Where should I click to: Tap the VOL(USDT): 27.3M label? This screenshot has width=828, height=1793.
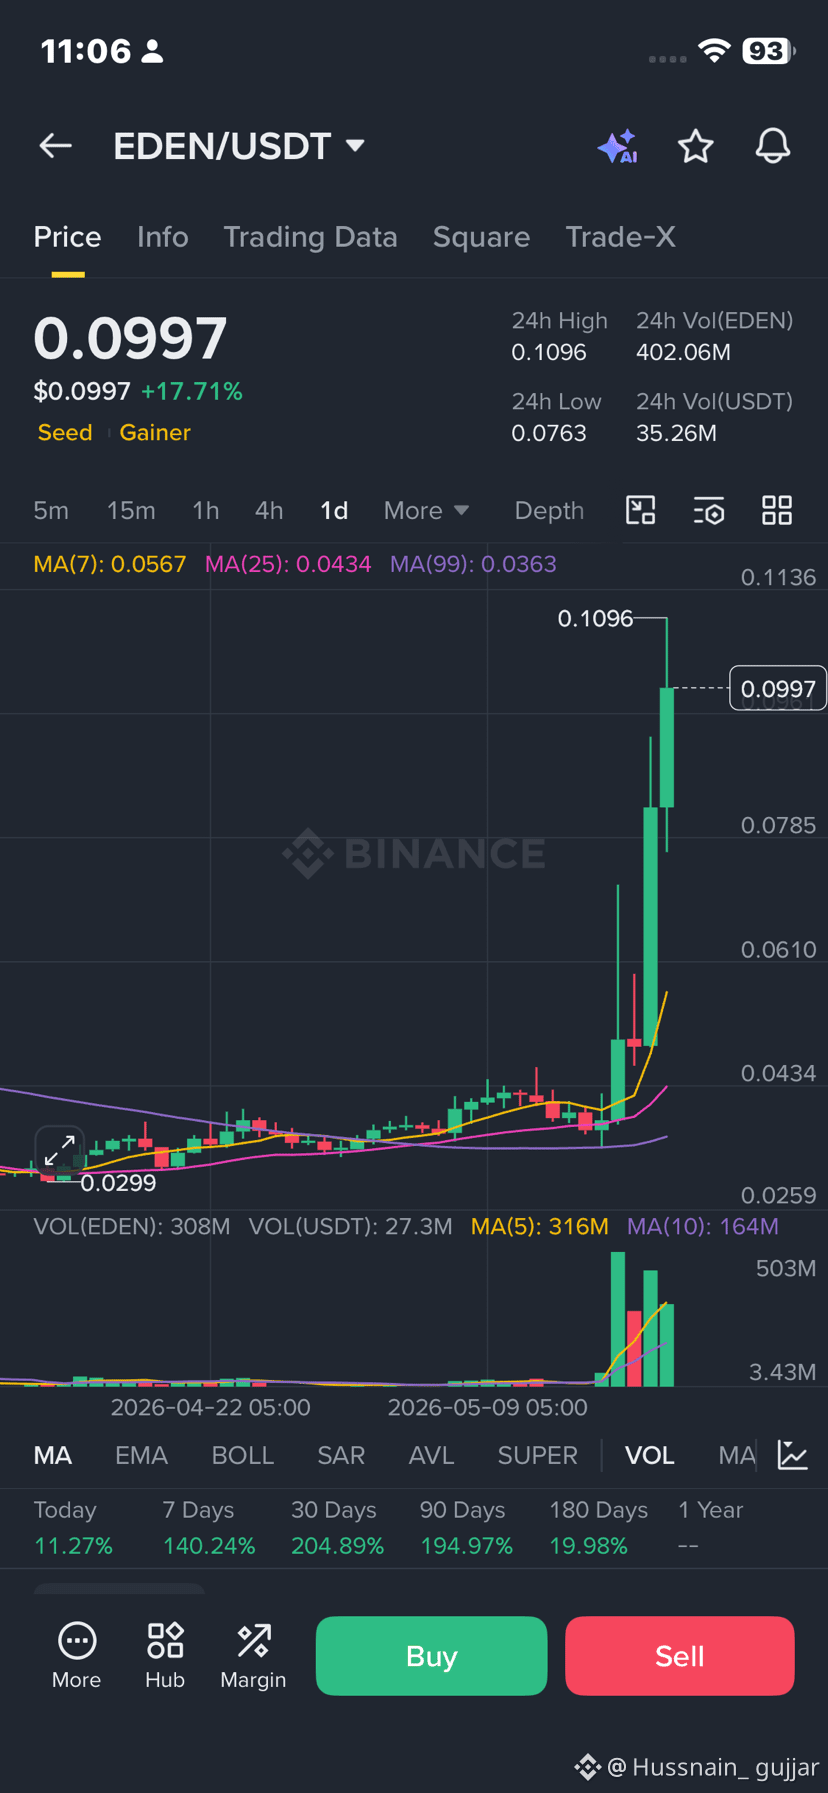pyautogui.click(x=350, y=1226)
